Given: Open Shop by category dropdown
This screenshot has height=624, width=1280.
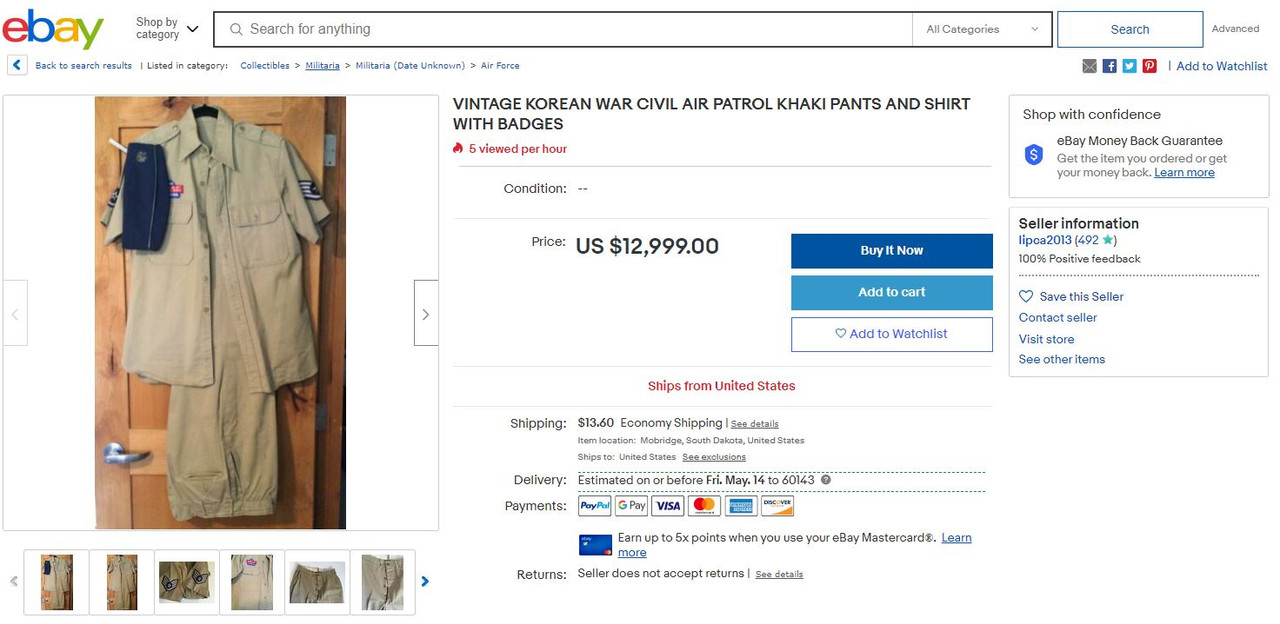Looking at the screenshot, I should pos(167,29).
